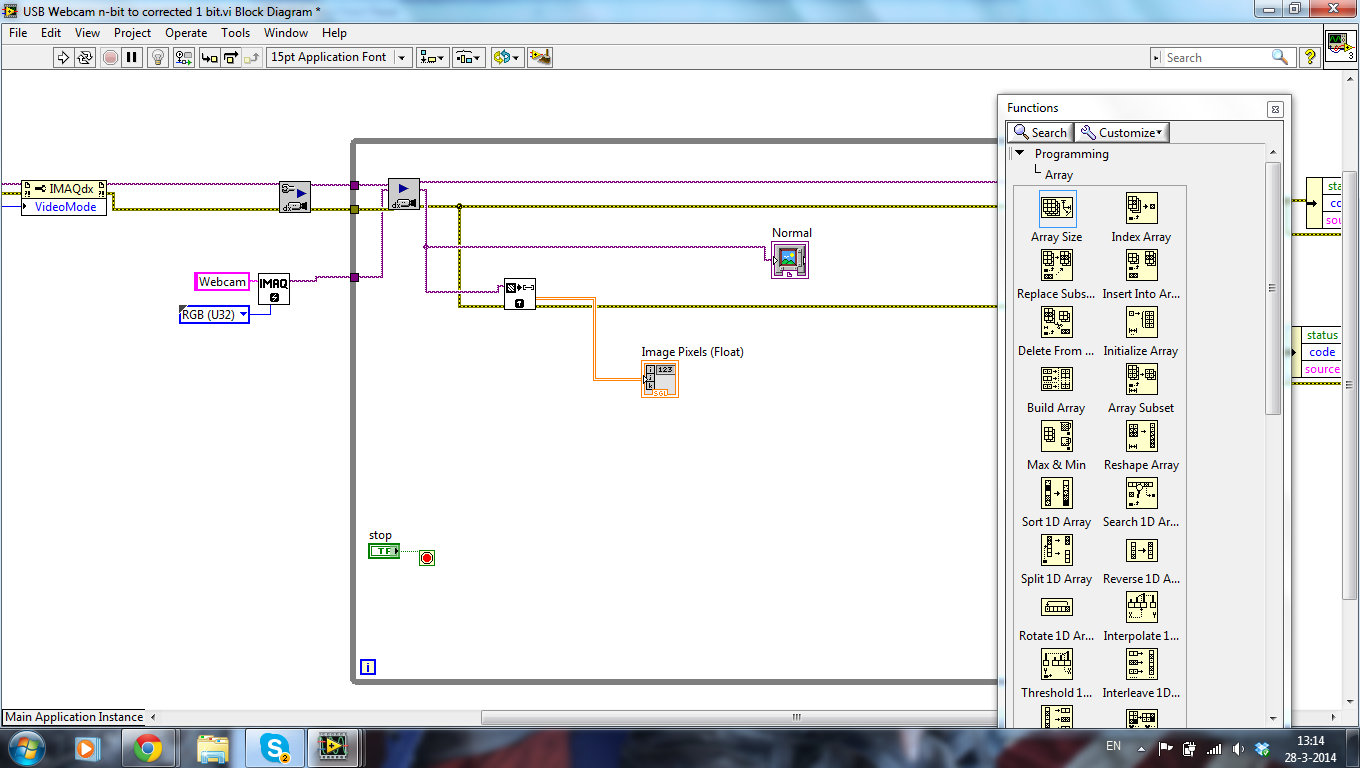Screen dimensions: 1360x768
Task: Open the Operate menu
Action: (186, 33)
